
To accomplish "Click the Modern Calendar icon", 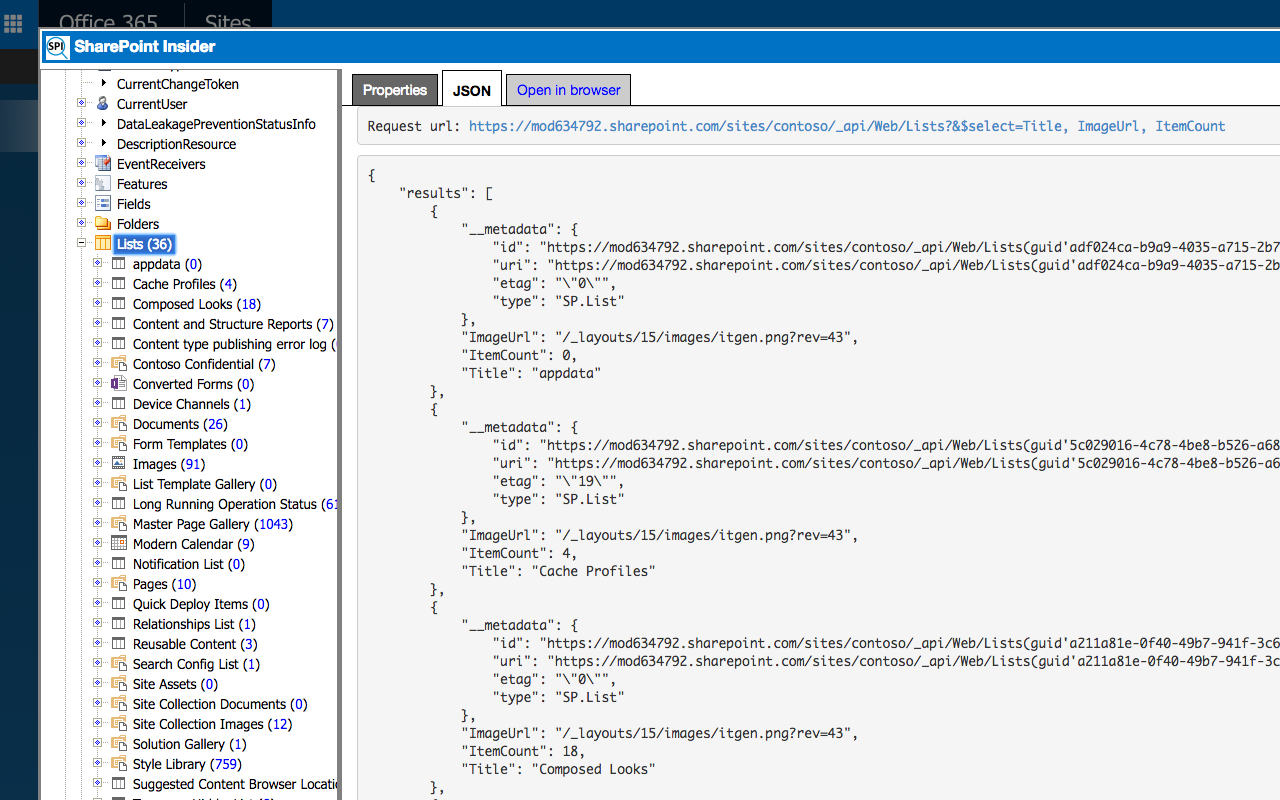I will click(118, 544).
